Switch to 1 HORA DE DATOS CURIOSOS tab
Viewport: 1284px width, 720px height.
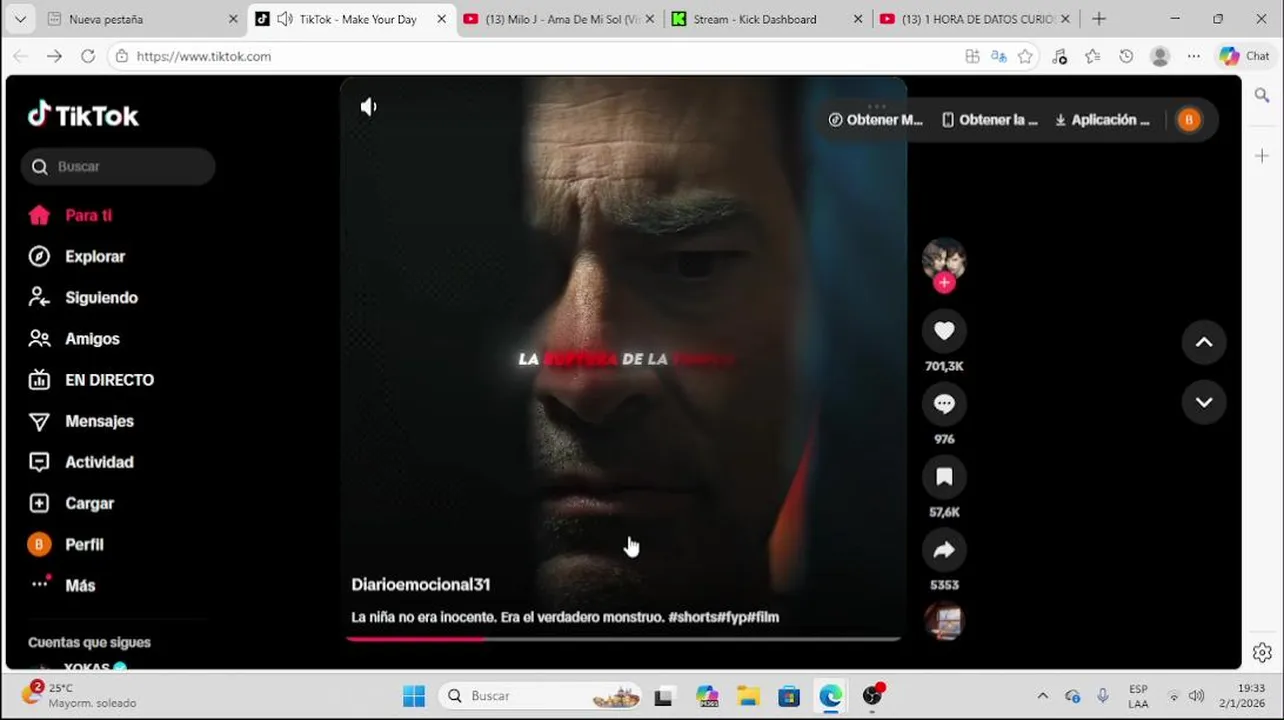[975, 19]
